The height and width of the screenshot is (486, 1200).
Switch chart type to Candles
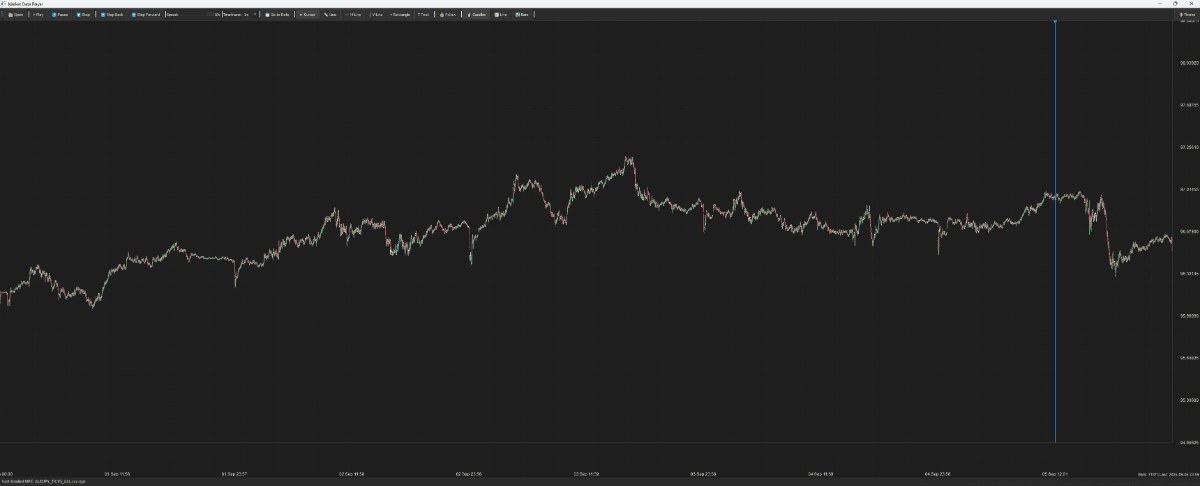476,15
